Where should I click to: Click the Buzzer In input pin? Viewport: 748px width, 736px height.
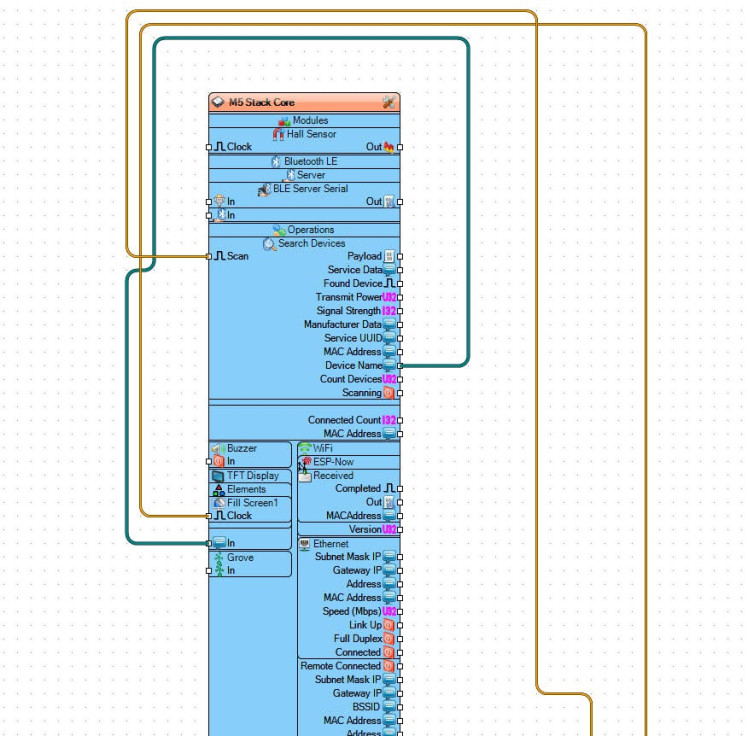click(209, 462)
